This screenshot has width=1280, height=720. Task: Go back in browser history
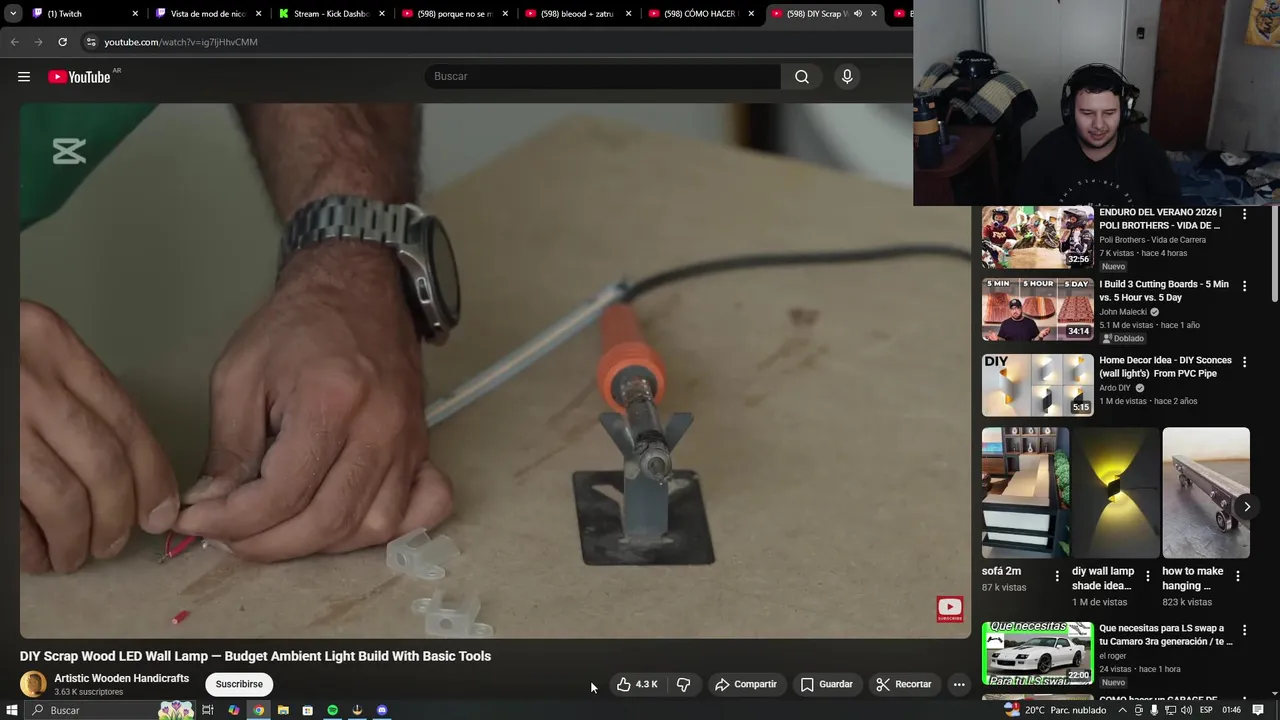[14, 42]
